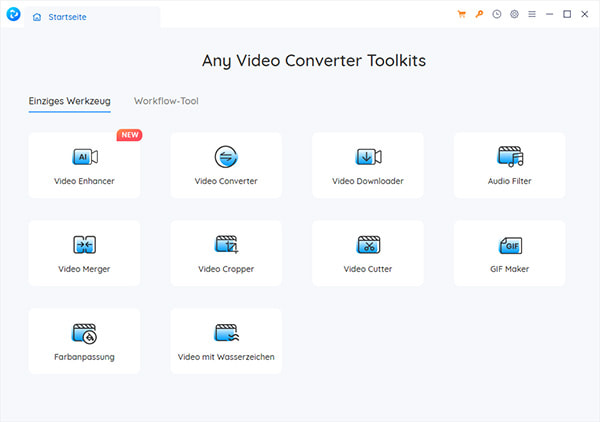Click the Any Video Converter Toolkits heading
600x422 pixels.
314,61
